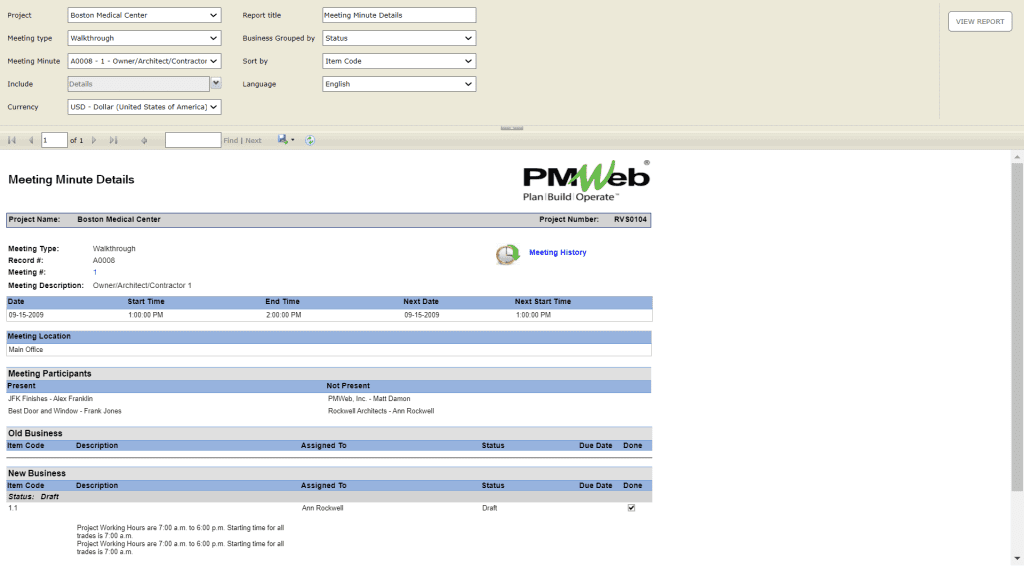Click 'Owner/Architect/Contractor 1' description text
1024x576 pixels.
click(142, 285)
